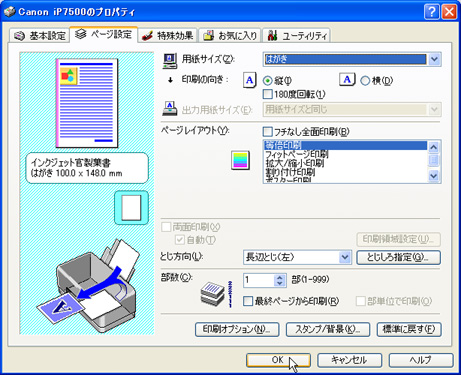Open the 用紙サイズ dropdown

[x=434, y=60]
